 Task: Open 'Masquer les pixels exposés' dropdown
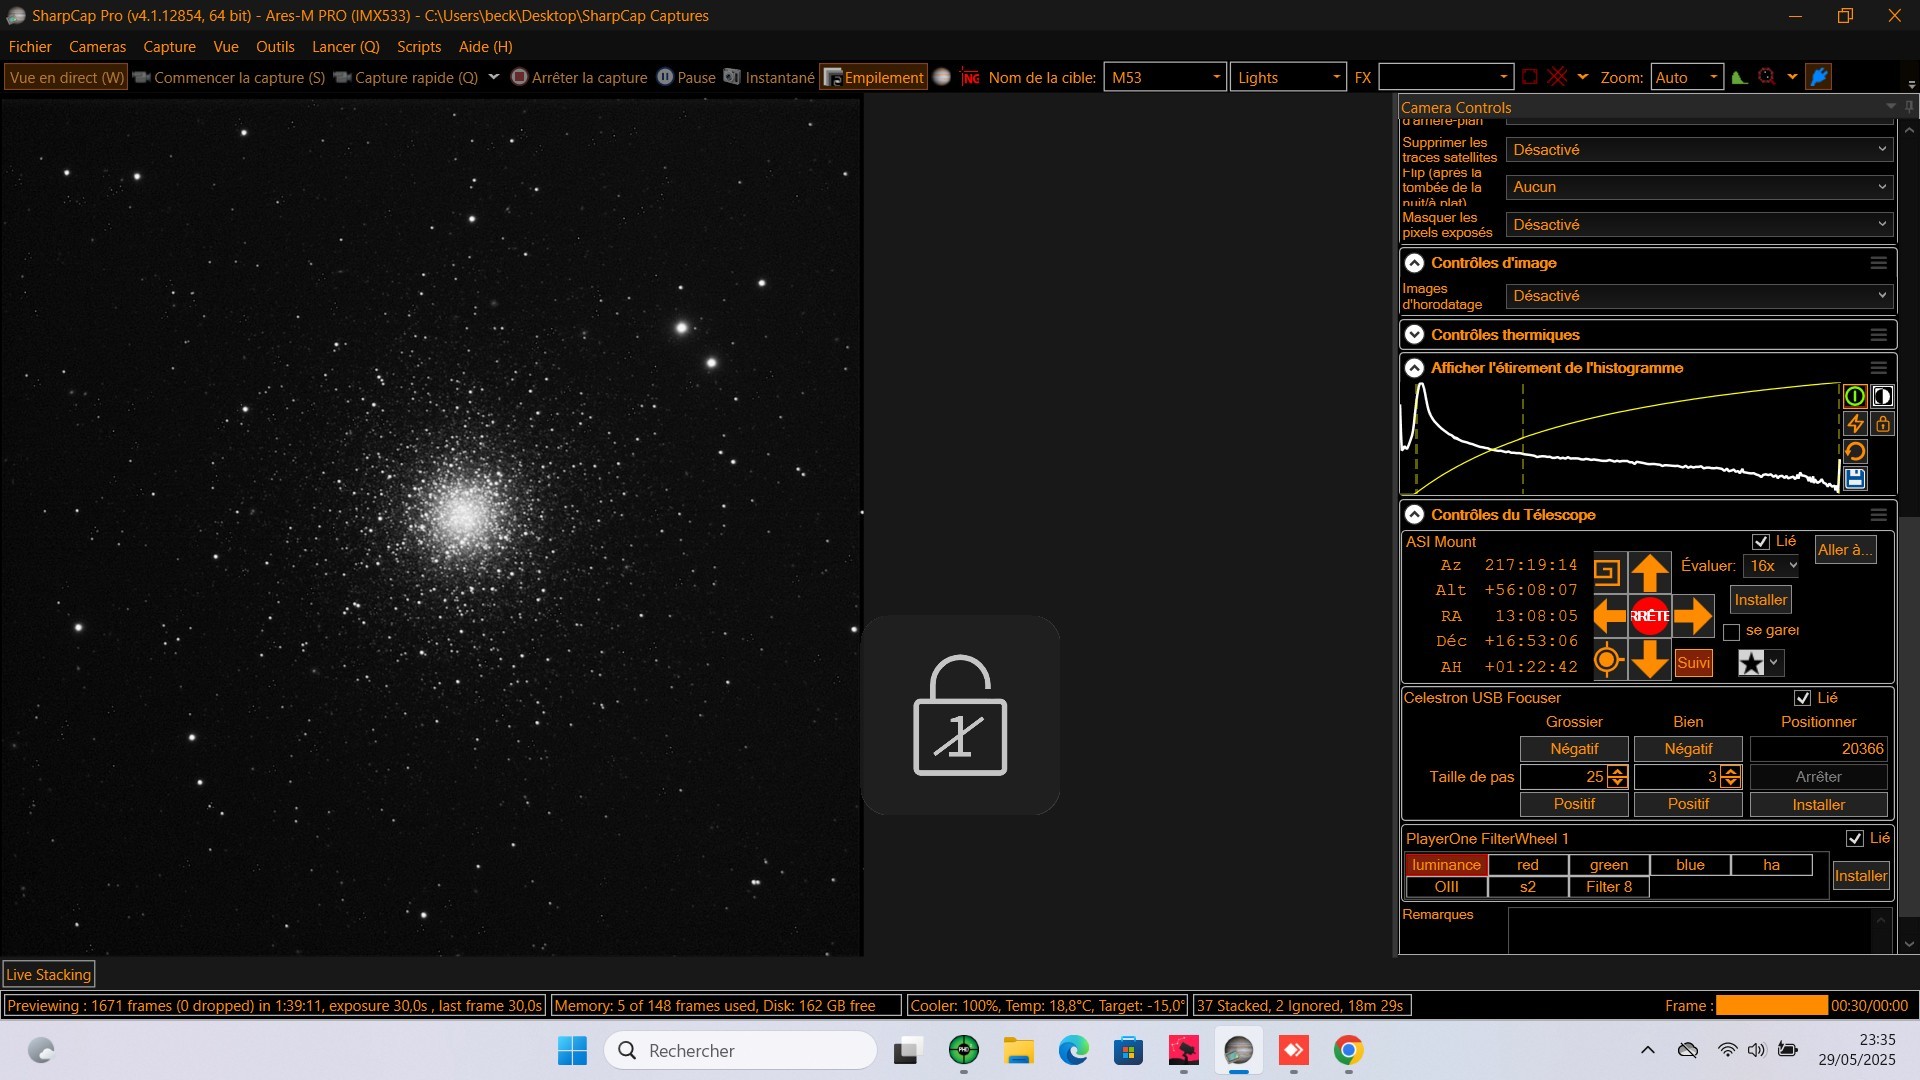click(1699, 225)
